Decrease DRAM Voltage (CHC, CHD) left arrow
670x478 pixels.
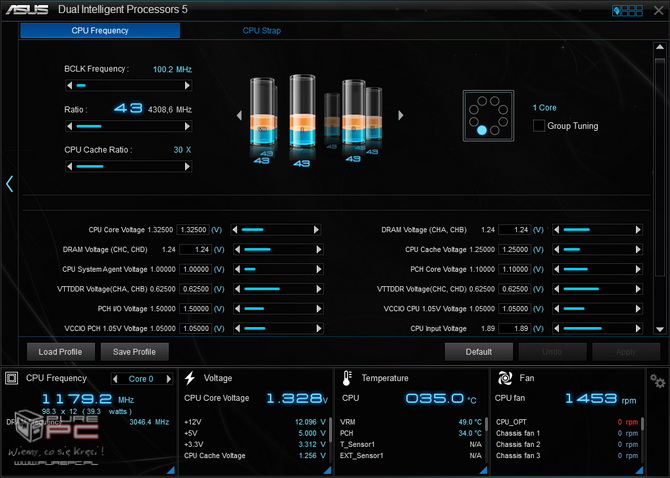pos(238,249)
